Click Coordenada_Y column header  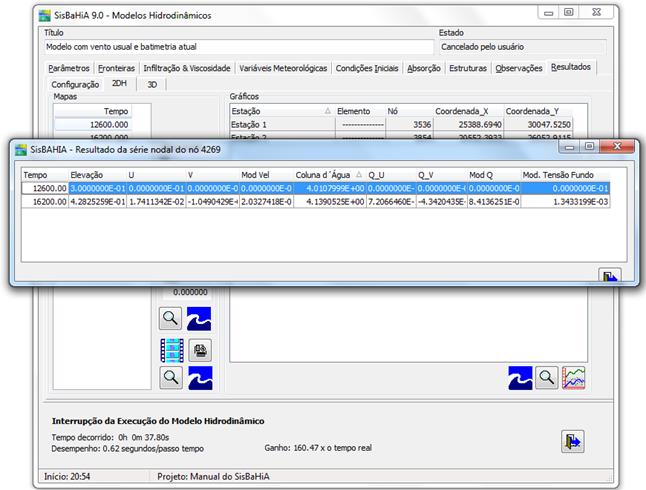coord(538,111)
